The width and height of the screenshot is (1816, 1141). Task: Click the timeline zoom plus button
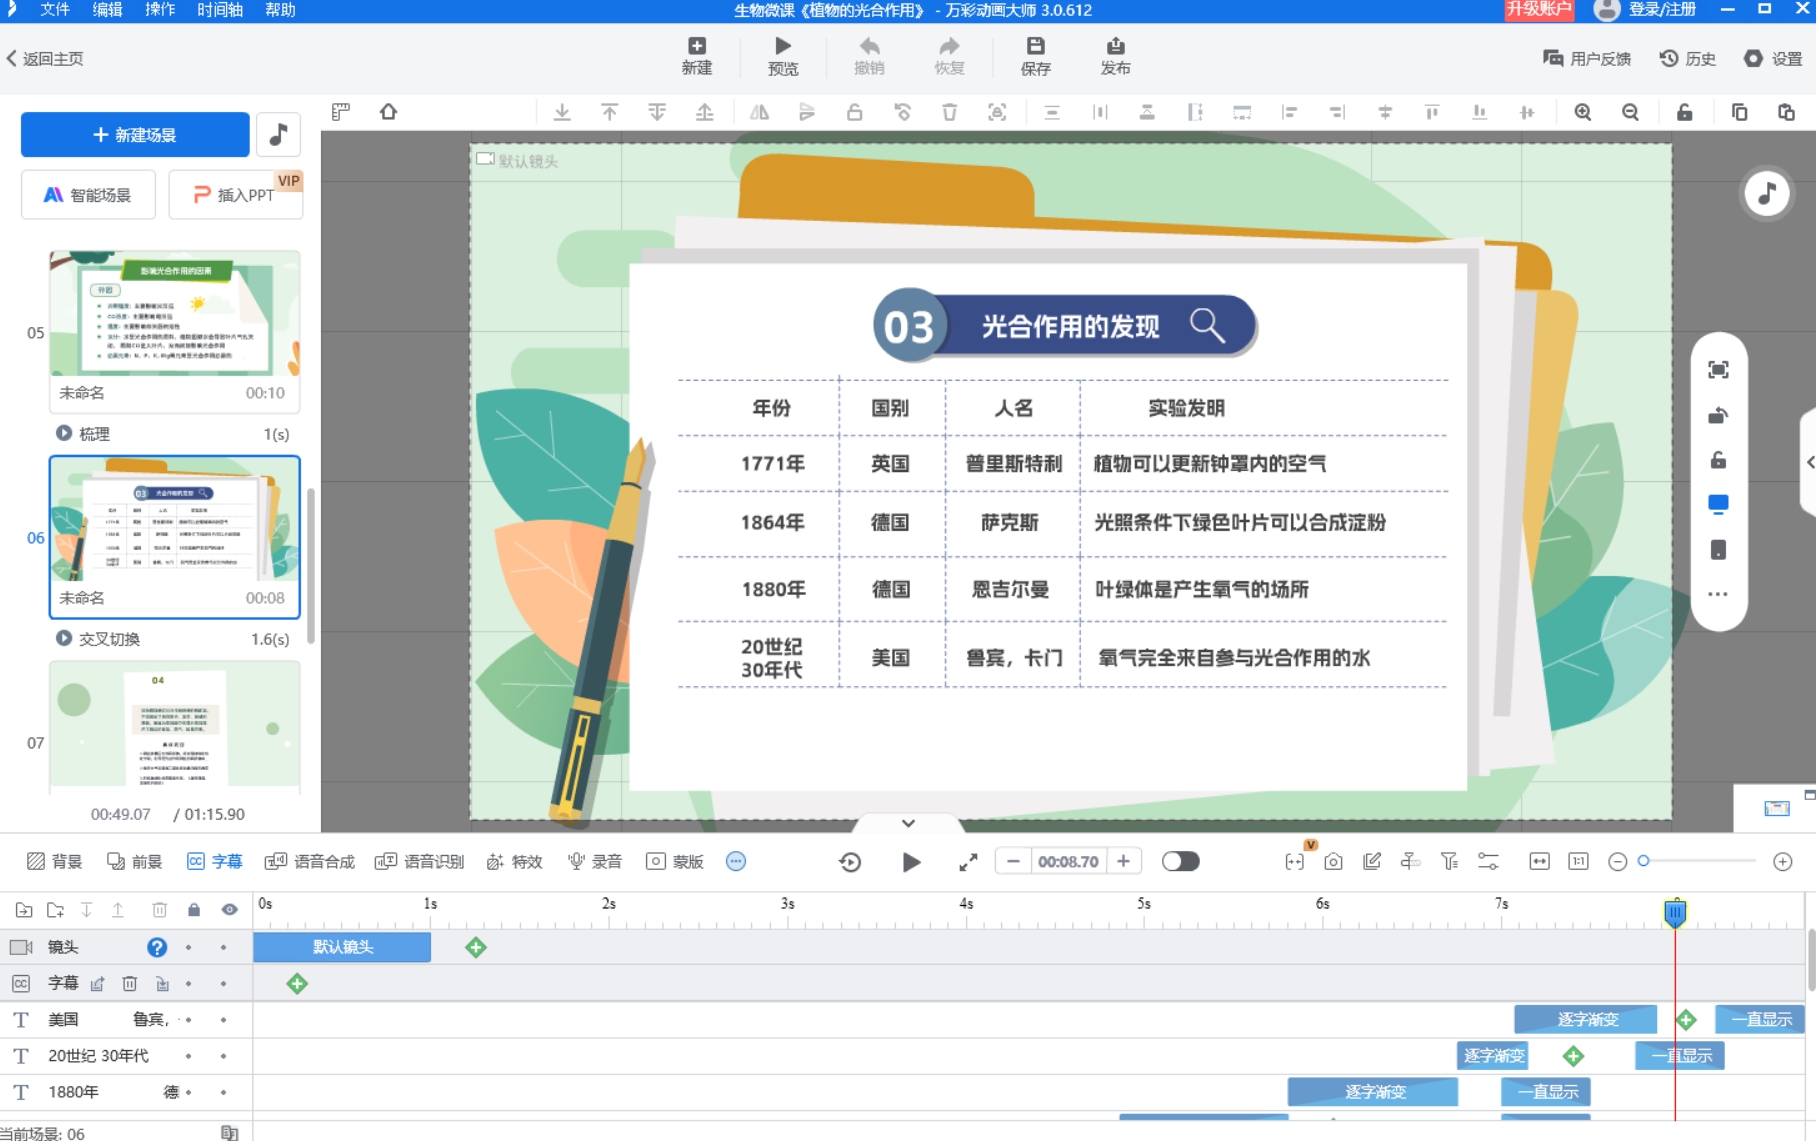tap(1783, 862)
